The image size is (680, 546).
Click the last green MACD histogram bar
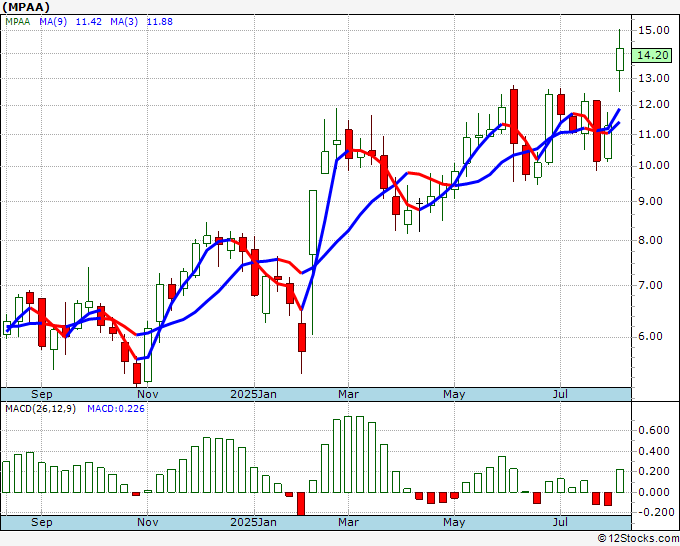620,481
